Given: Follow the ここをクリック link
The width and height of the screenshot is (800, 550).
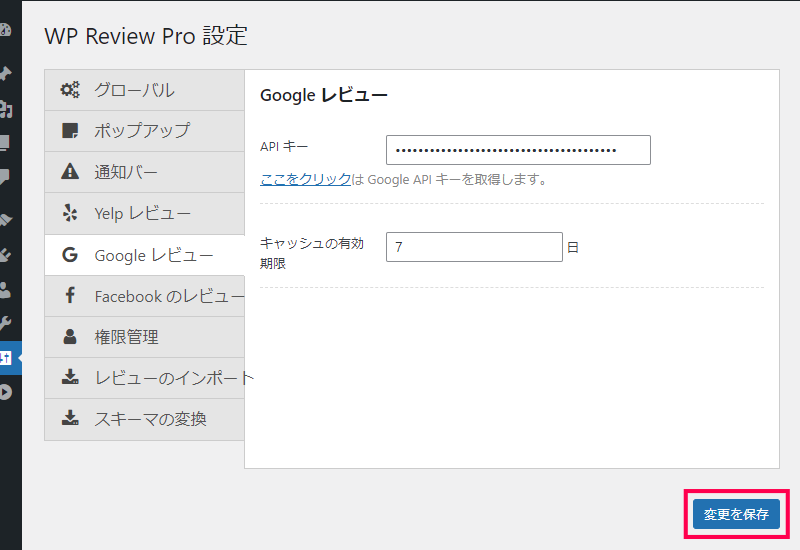Looking at the screenshot, I should [306, 179].
